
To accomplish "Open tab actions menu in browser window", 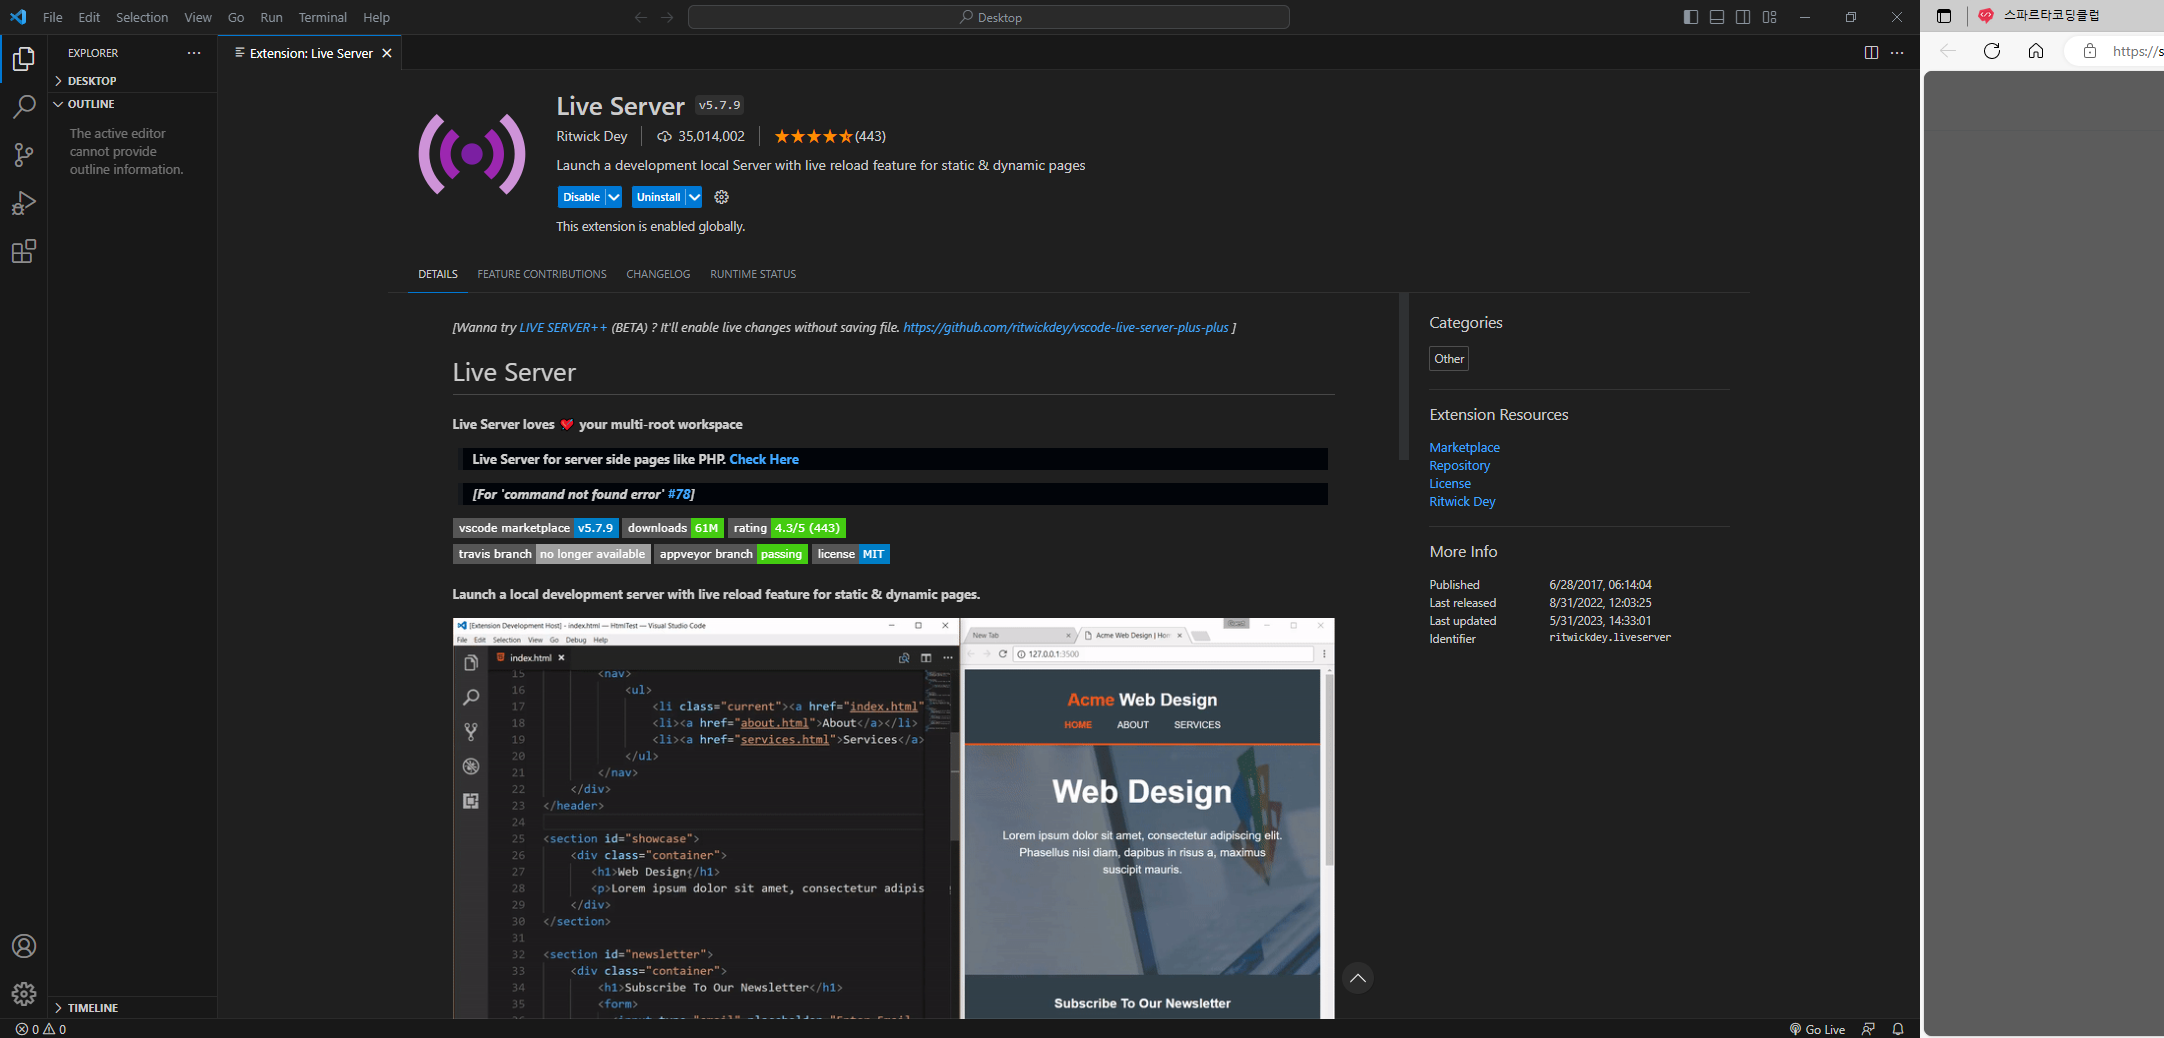I will (x=1944, y=16).
